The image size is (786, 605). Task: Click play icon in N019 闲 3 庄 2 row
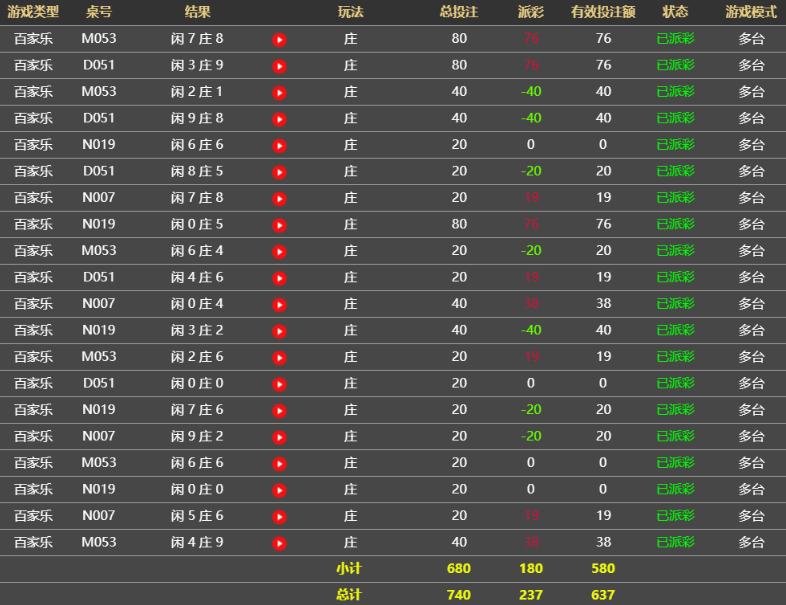279,331
